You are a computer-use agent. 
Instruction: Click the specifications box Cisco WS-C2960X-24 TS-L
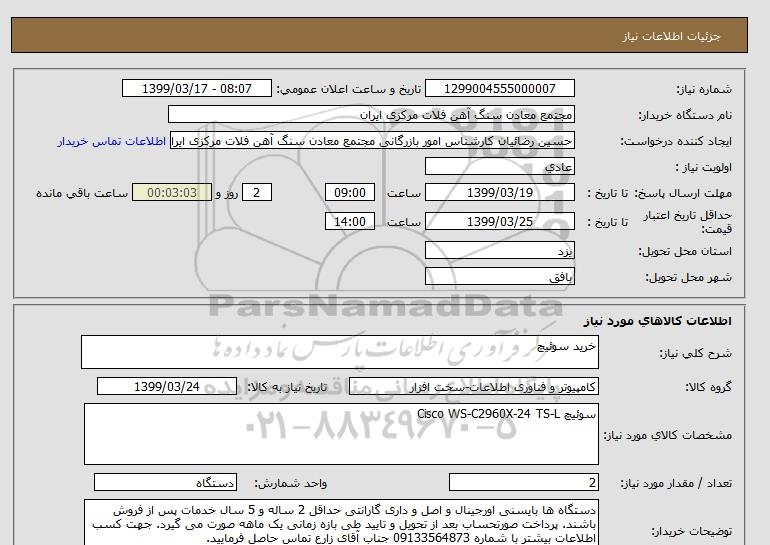click(341, 434)
